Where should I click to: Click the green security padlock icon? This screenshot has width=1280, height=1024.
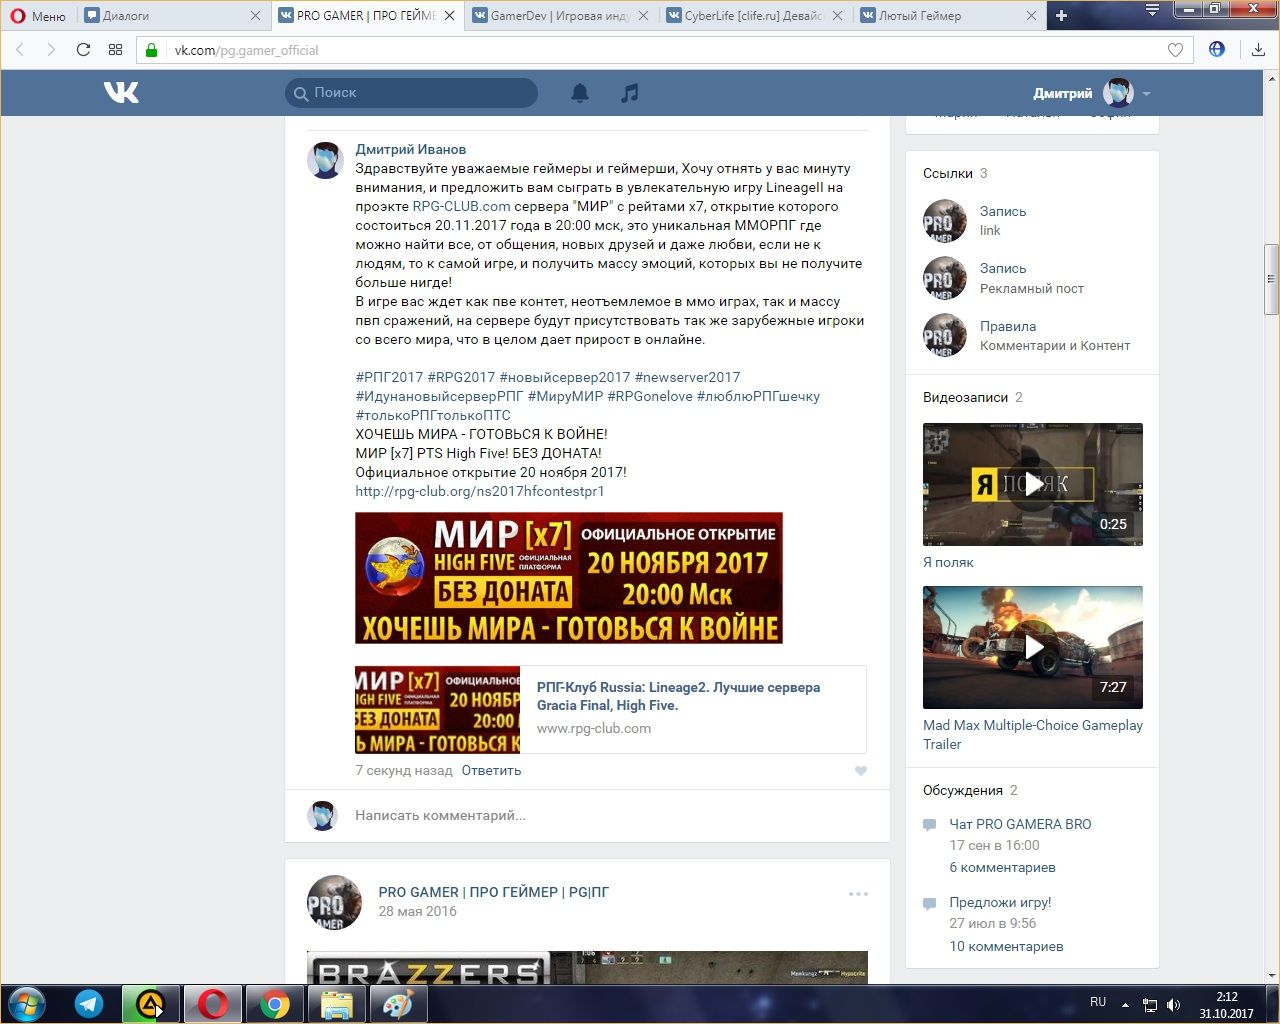tap(152, 50)
